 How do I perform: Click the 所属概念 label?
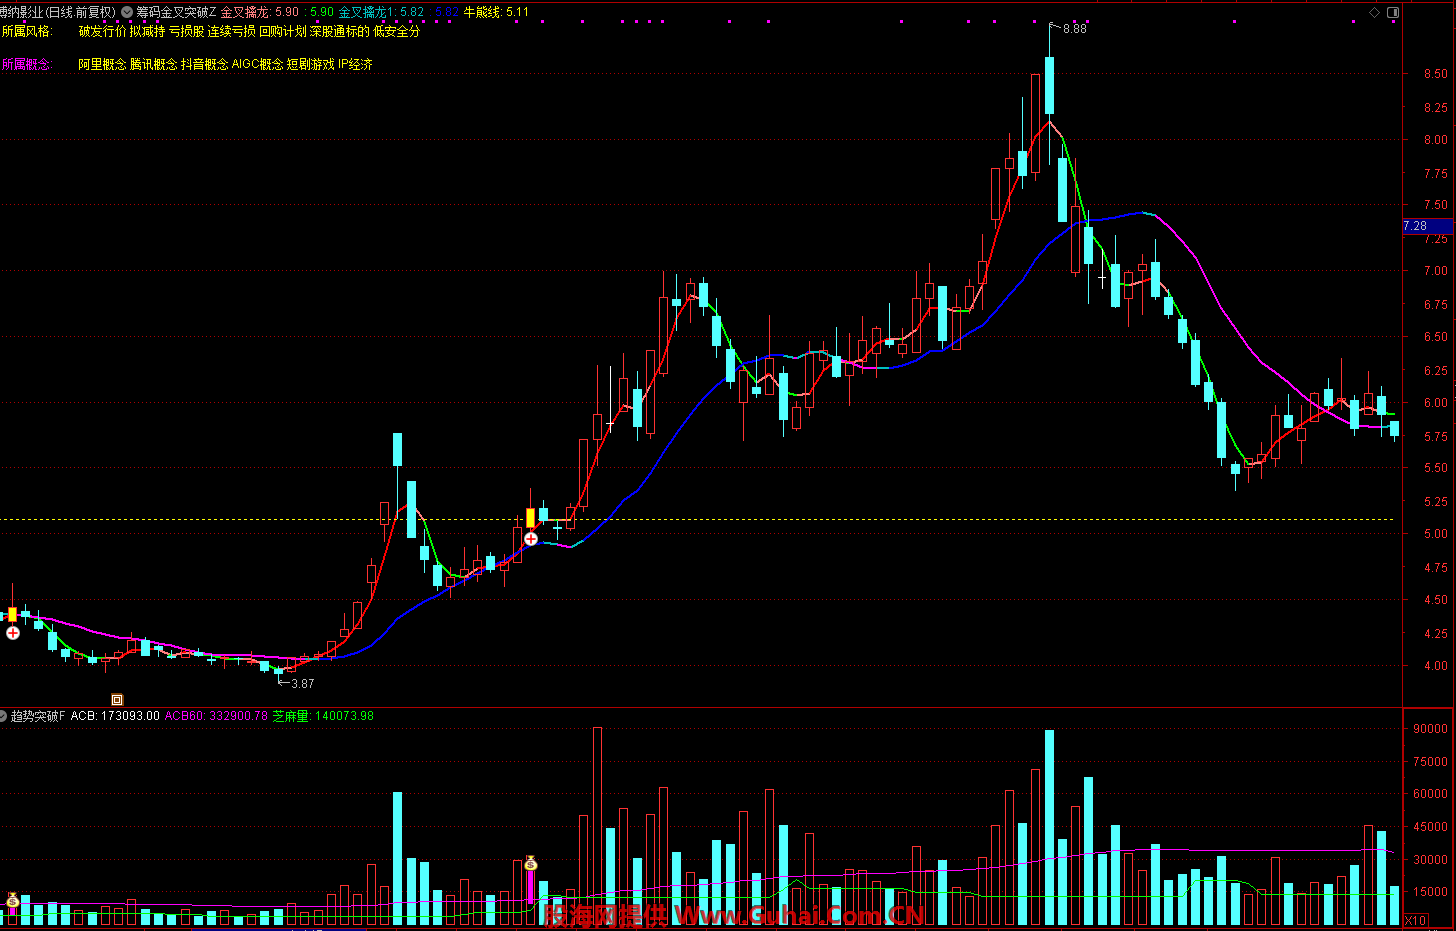coord(27,64)
